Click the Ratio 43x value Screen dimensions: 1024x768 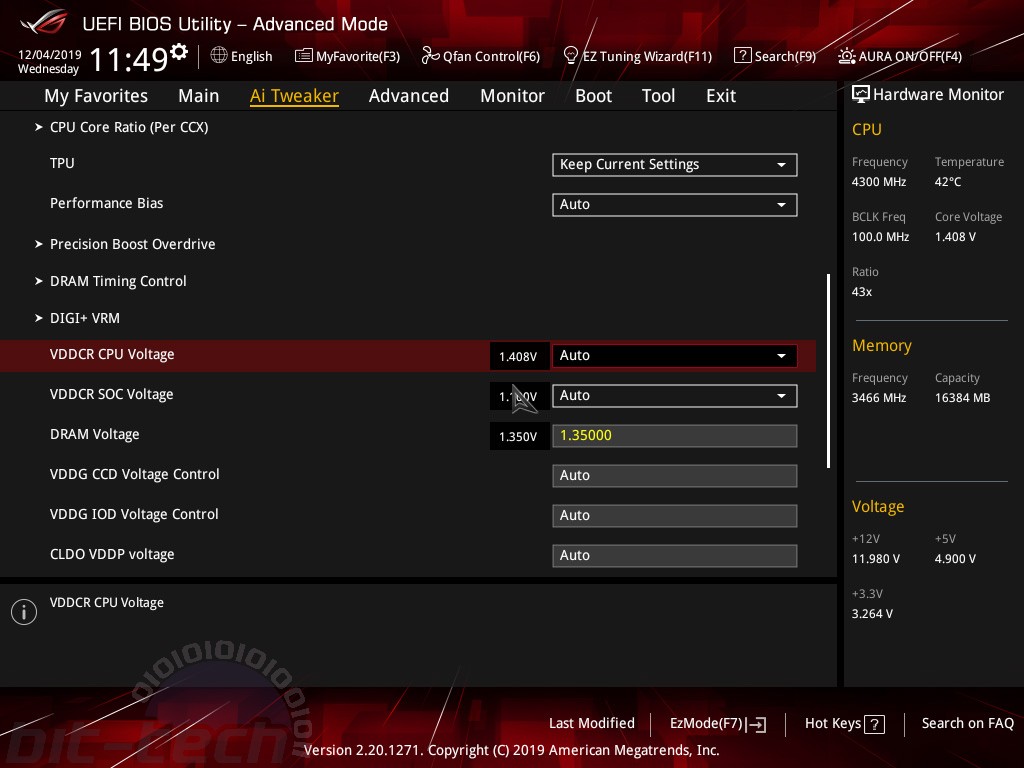coord(862,292)
